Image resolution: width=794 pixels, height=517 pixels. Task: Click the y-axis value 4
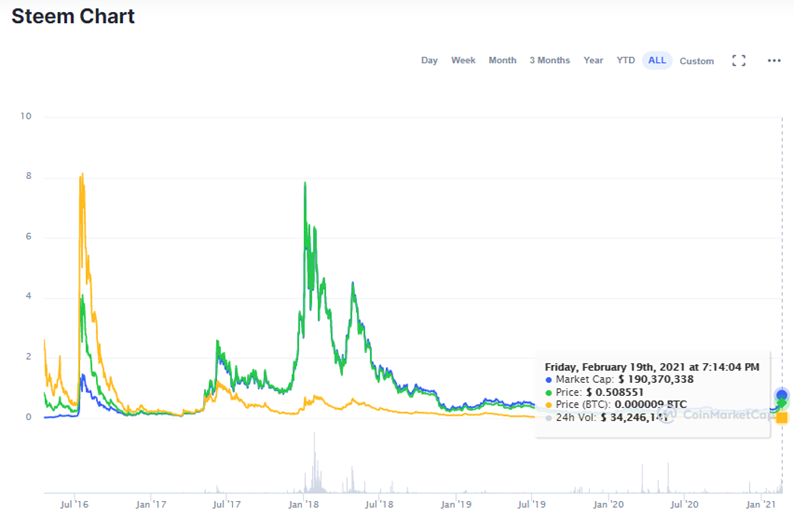pos(29,296)
